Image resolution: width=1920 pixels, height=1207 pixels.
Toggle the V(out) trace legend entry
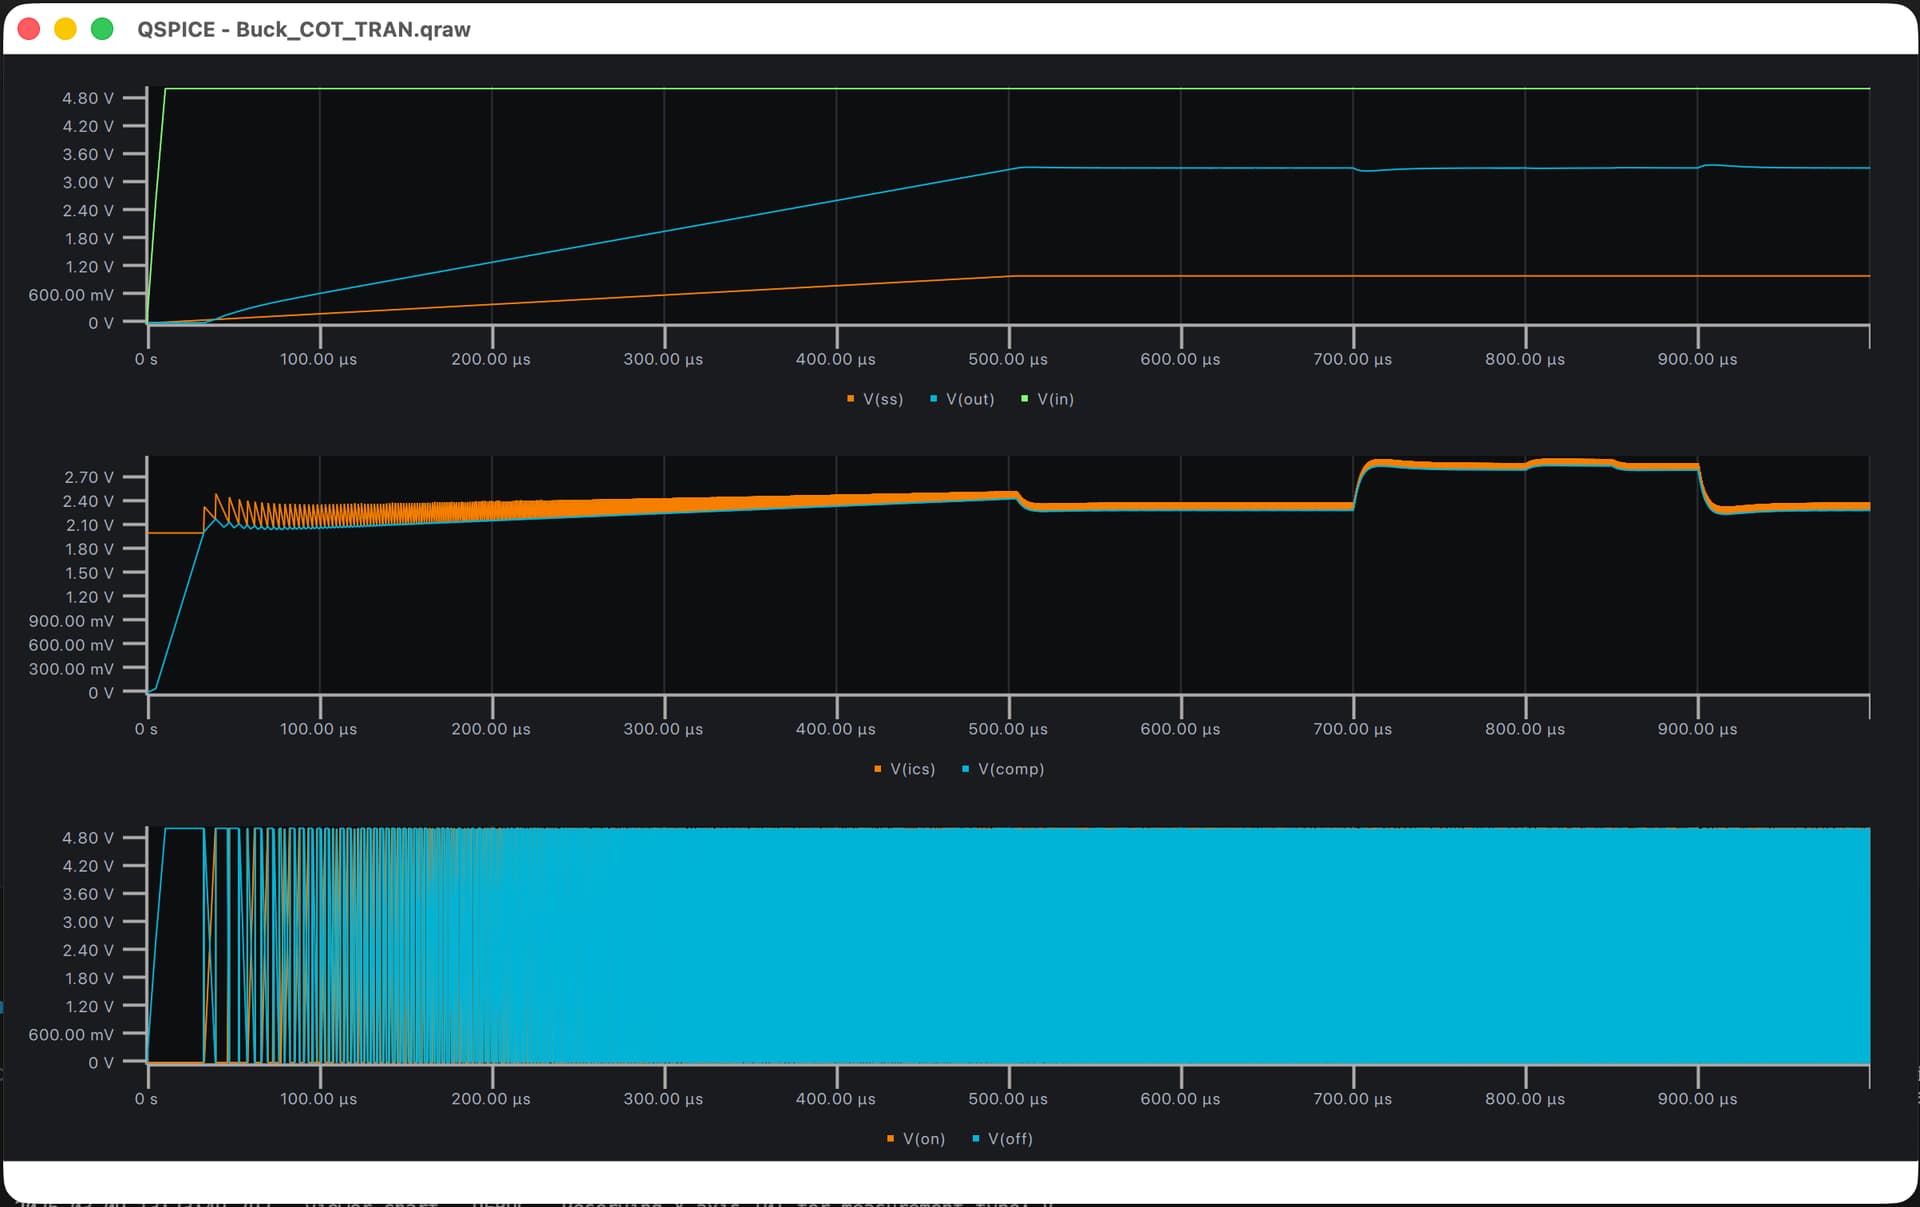coord(969,399)
